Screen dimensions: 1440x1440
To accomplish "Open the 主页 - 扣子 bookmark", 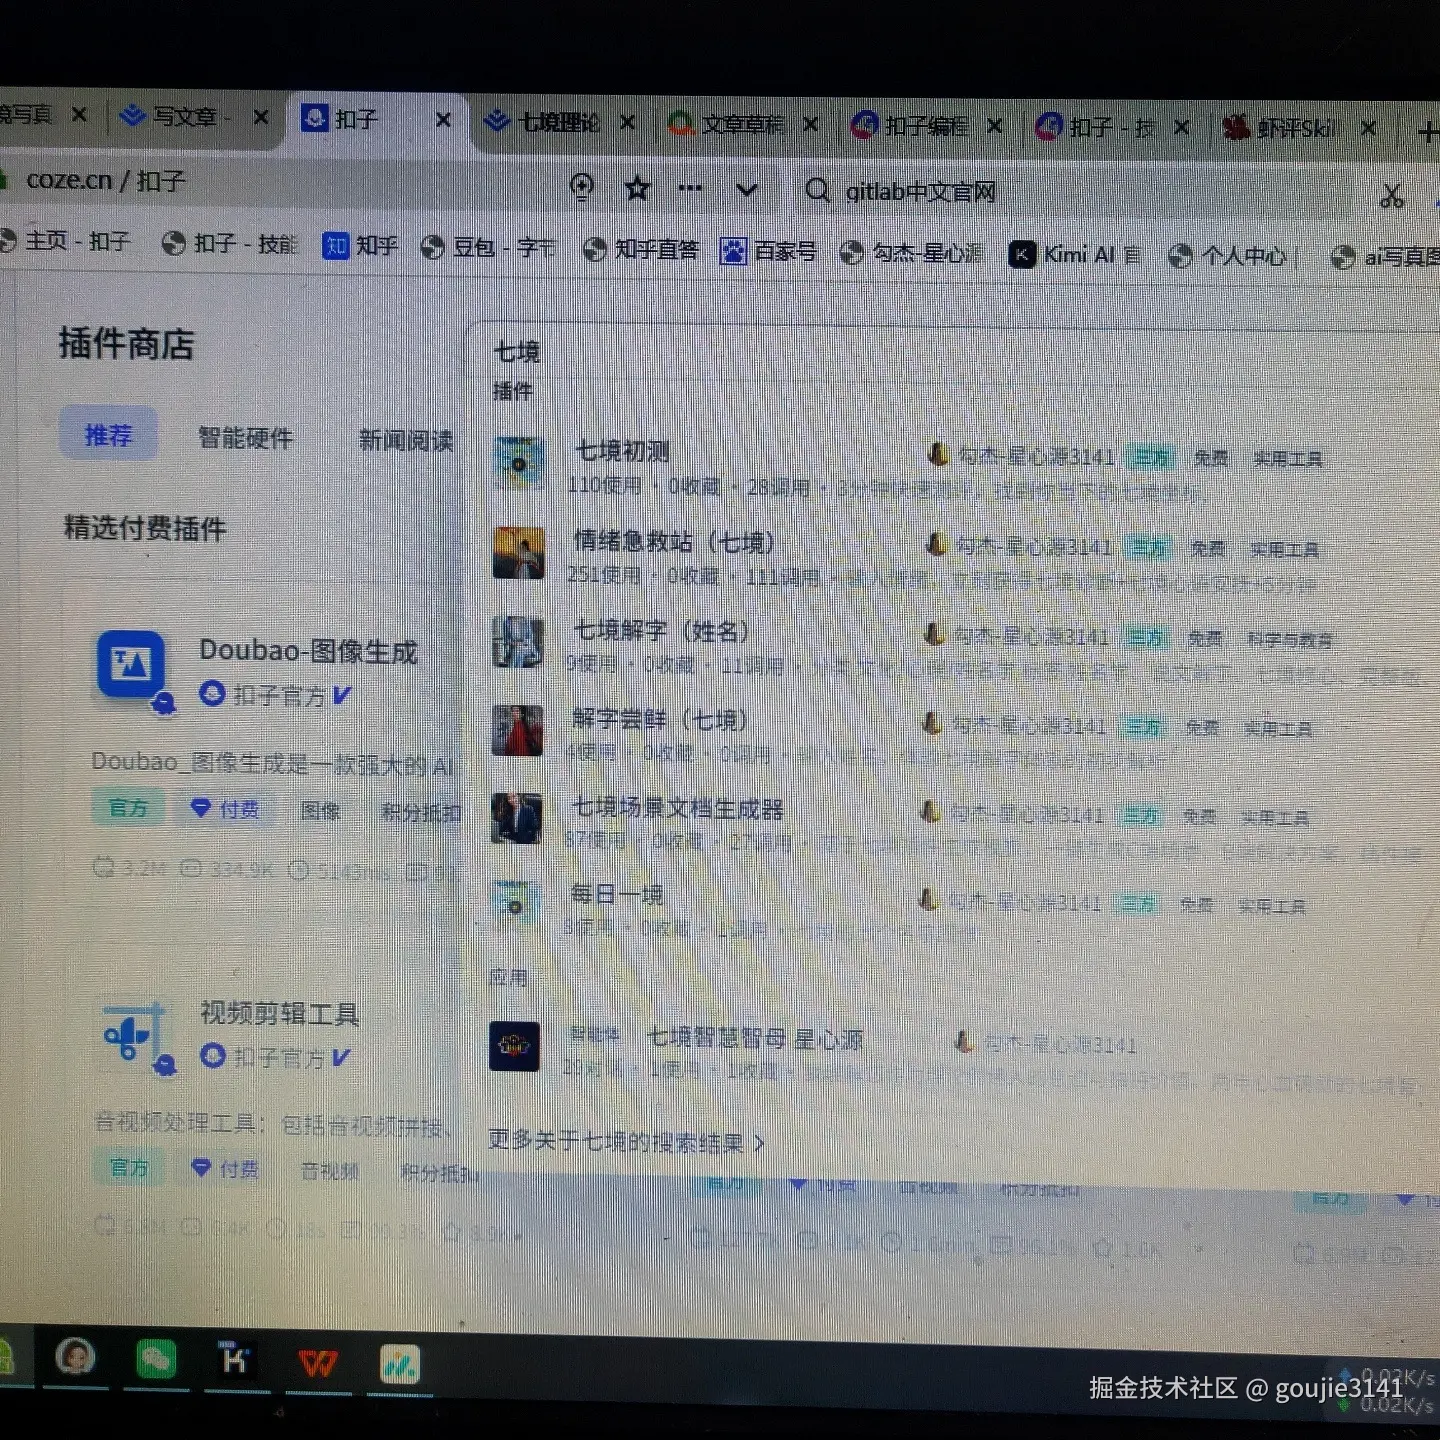I will 67,241.
